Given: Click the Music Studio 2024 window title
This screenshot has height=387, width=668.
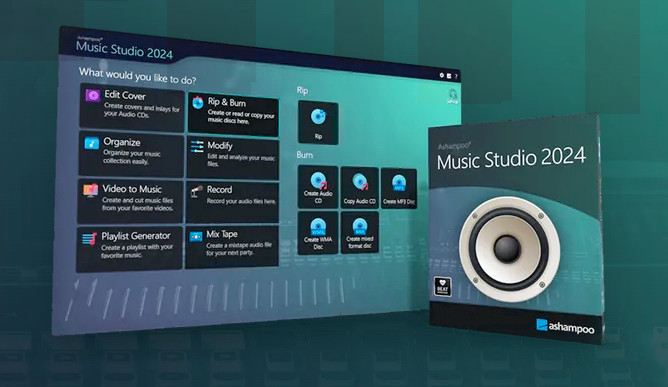Looking at the screenshot, I should click(124, 49).
